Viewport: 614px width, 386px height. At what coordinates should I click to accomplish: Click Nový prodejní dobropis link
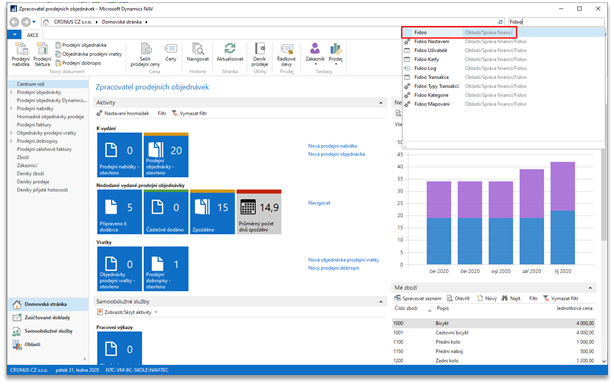(x=334, y=268)
